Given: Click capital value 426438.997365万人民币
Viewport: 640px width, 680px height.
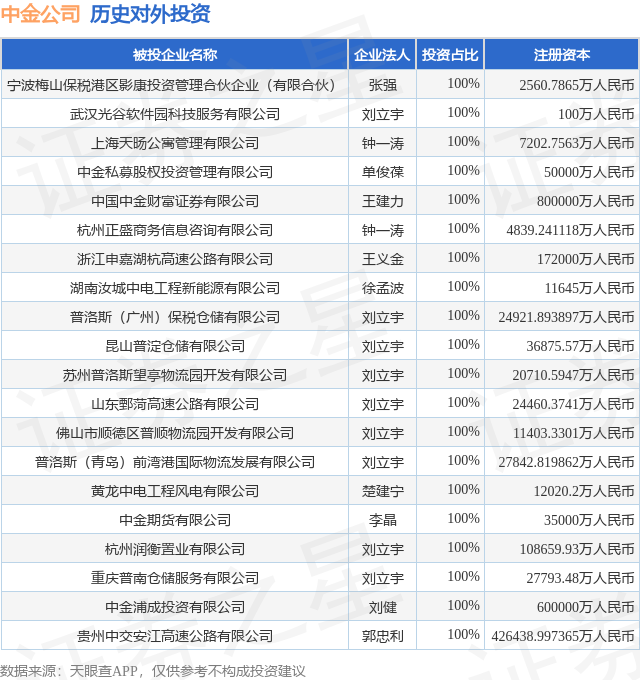Looking at the screenshot, I should [x=563, y=636].
